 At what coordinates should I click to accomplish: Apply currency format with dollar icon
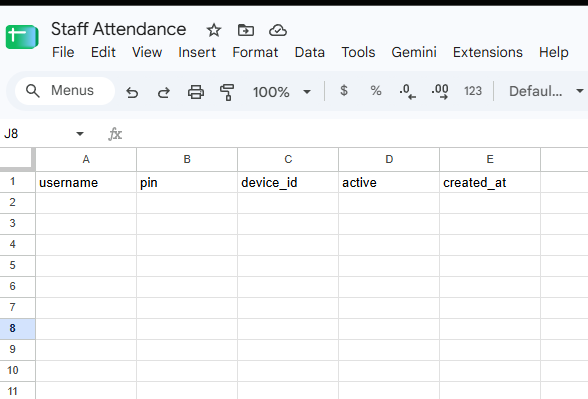(344, 91)
